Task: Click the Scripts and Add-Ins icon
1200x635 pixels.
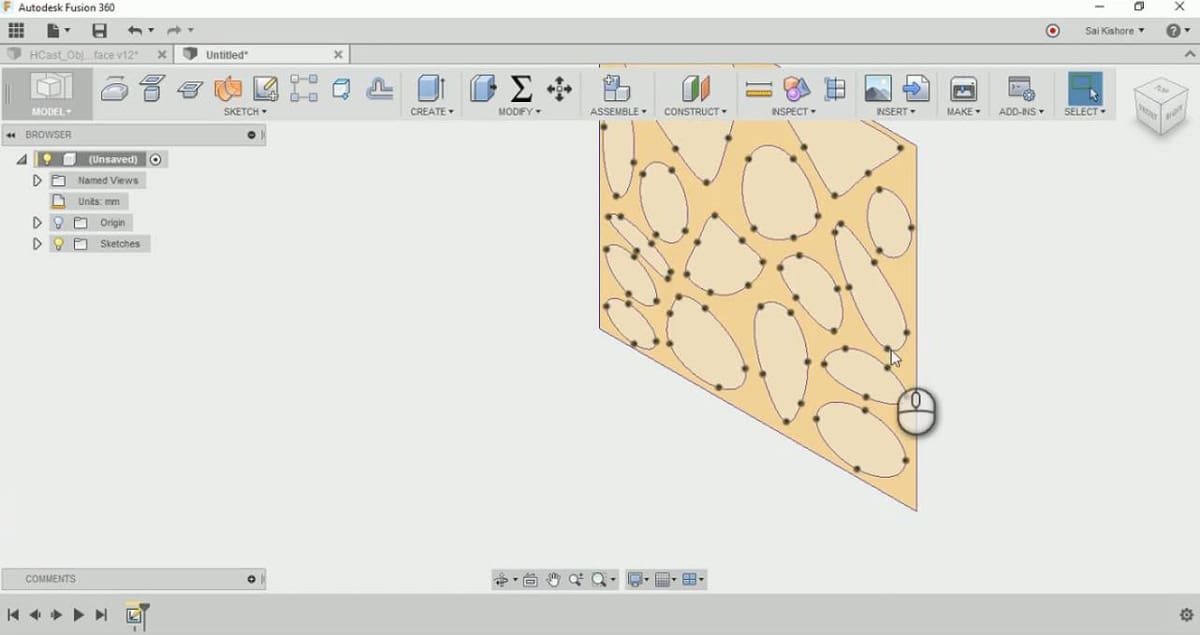Action: (1021, 89)
